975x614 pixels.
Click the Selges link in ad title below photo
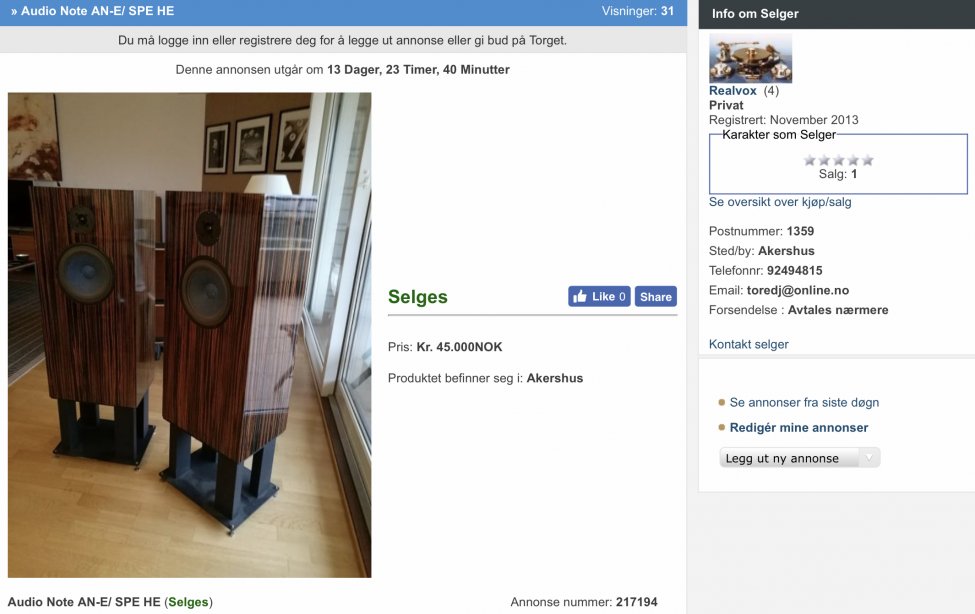(x=188, y=602)
